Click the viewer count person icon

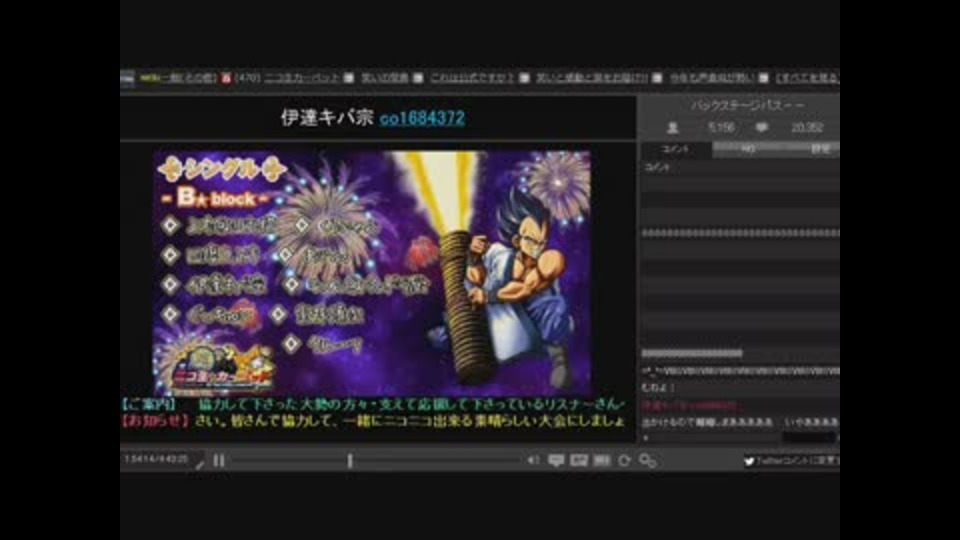672,127
